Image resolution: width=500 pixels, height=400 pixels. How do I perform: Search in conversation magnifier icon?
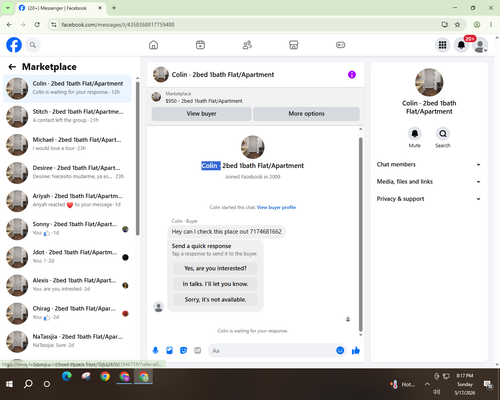[x=443, y=134]
